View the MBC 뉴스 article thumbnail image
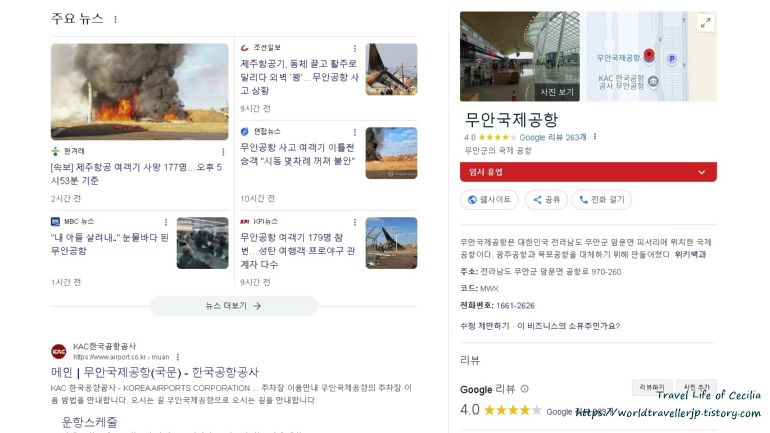Viewport: 770px width, 433px height. click(202, 243)
